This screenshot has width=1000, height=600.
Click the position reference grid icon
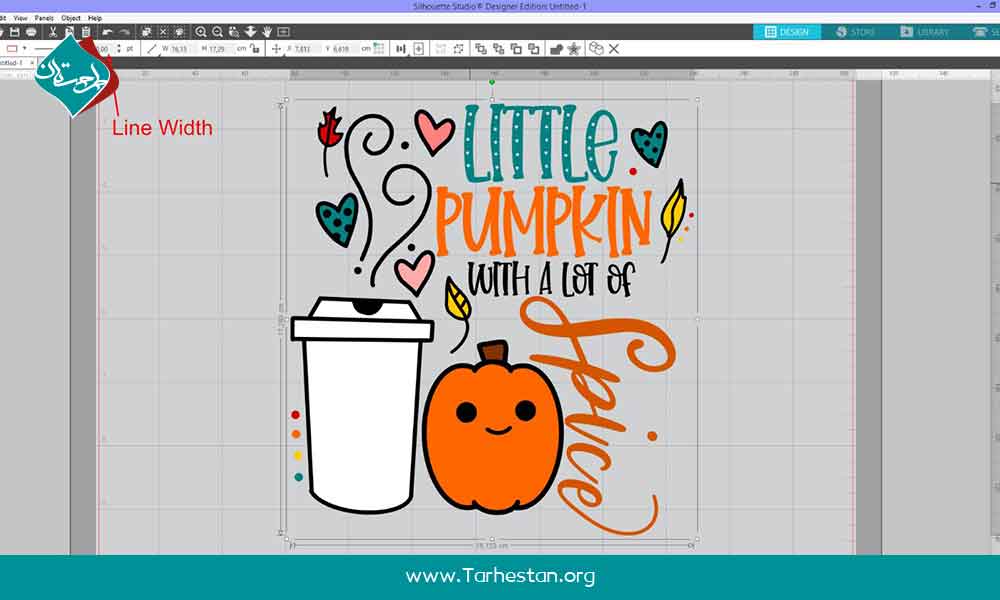coord(379,48)
